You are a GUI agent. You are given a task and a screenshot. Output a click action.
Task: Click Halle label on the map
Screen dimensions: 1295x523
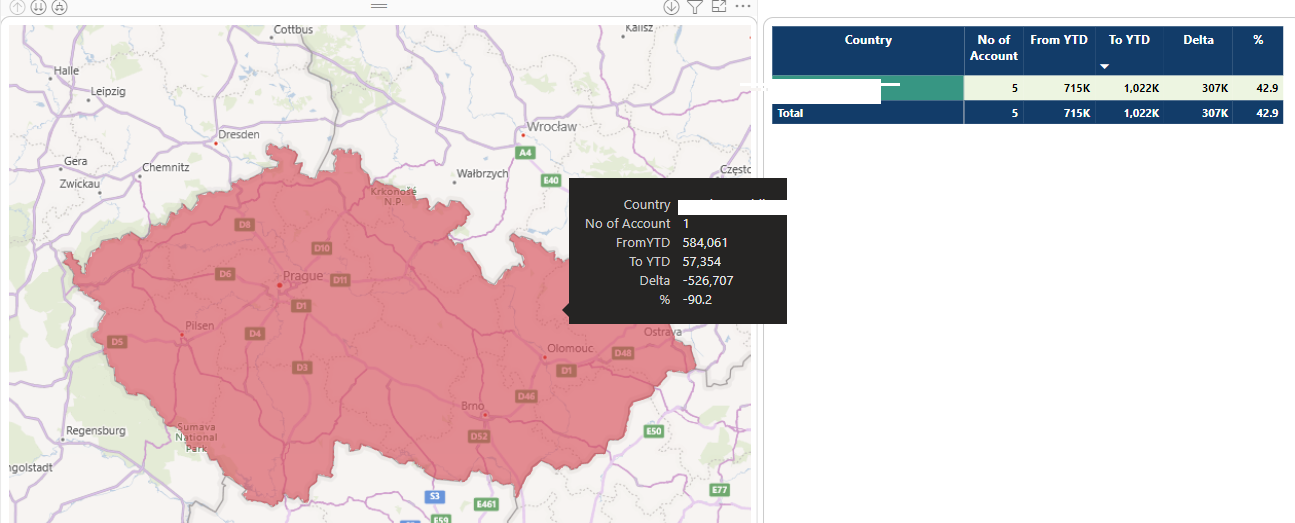pos(67,71)
